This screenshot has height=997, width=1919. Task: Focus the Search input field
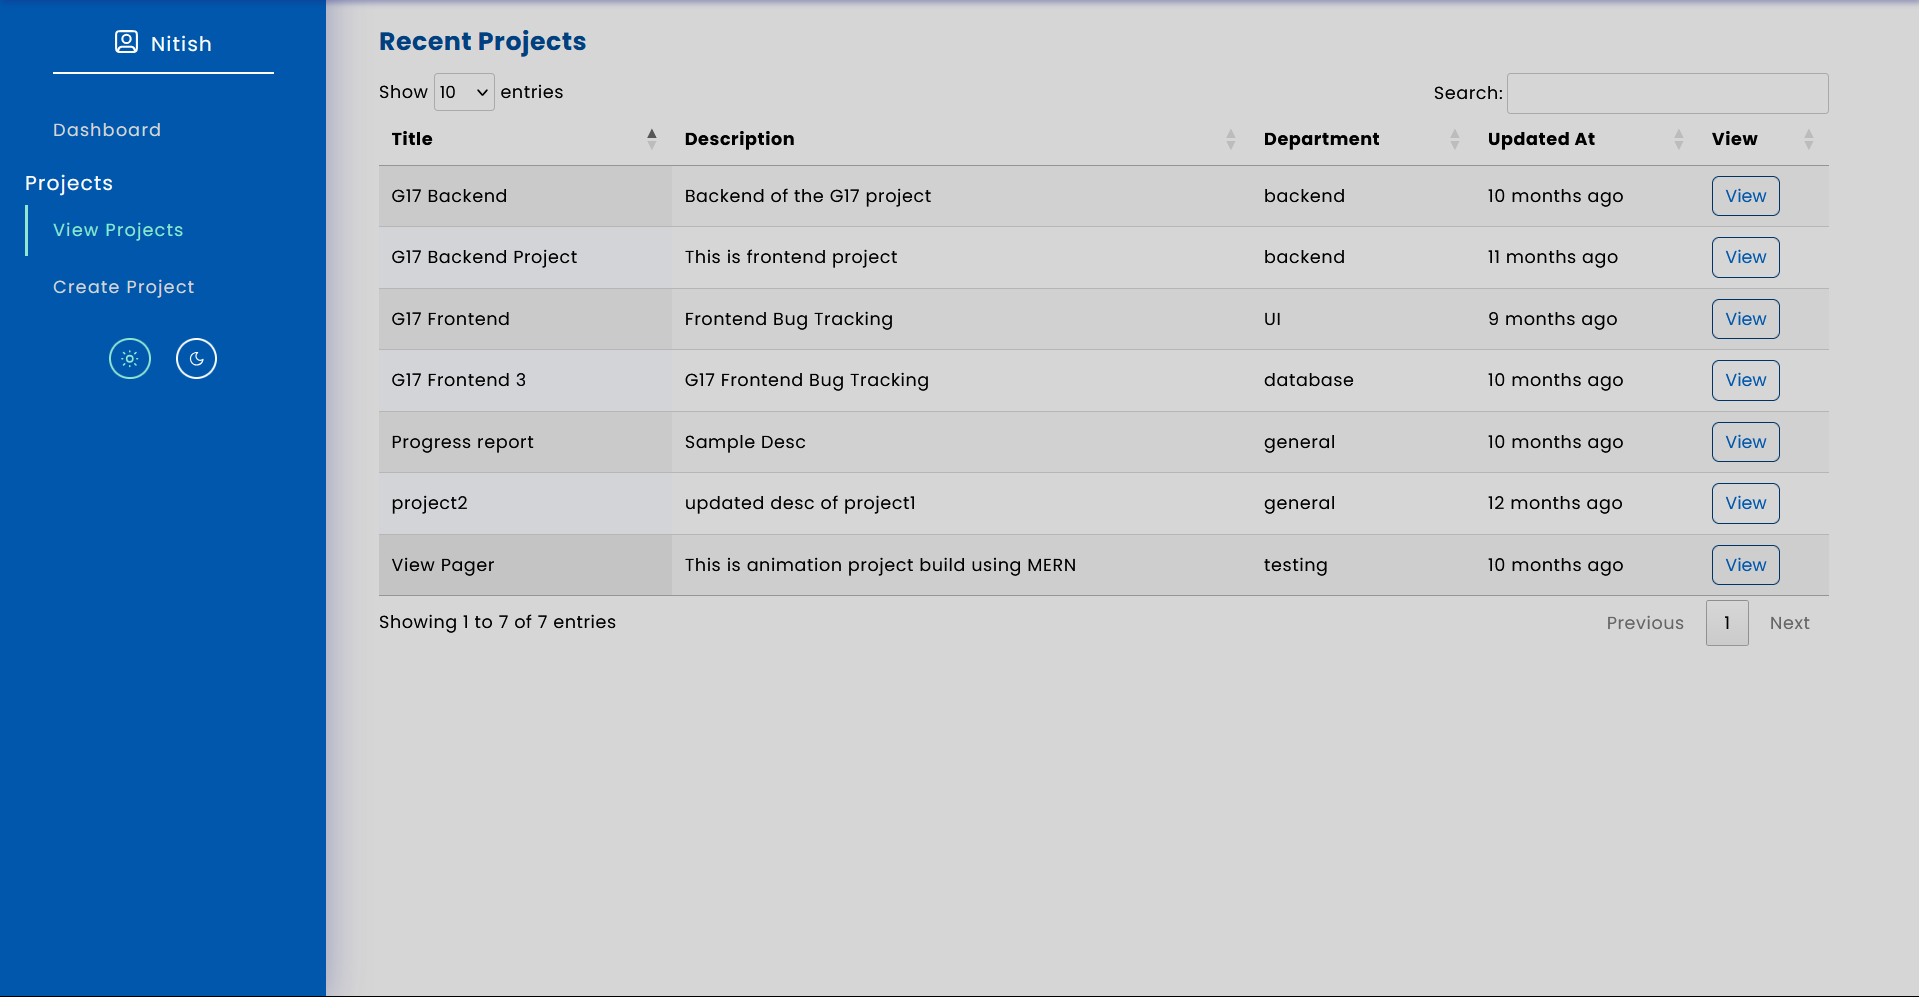1667,93
